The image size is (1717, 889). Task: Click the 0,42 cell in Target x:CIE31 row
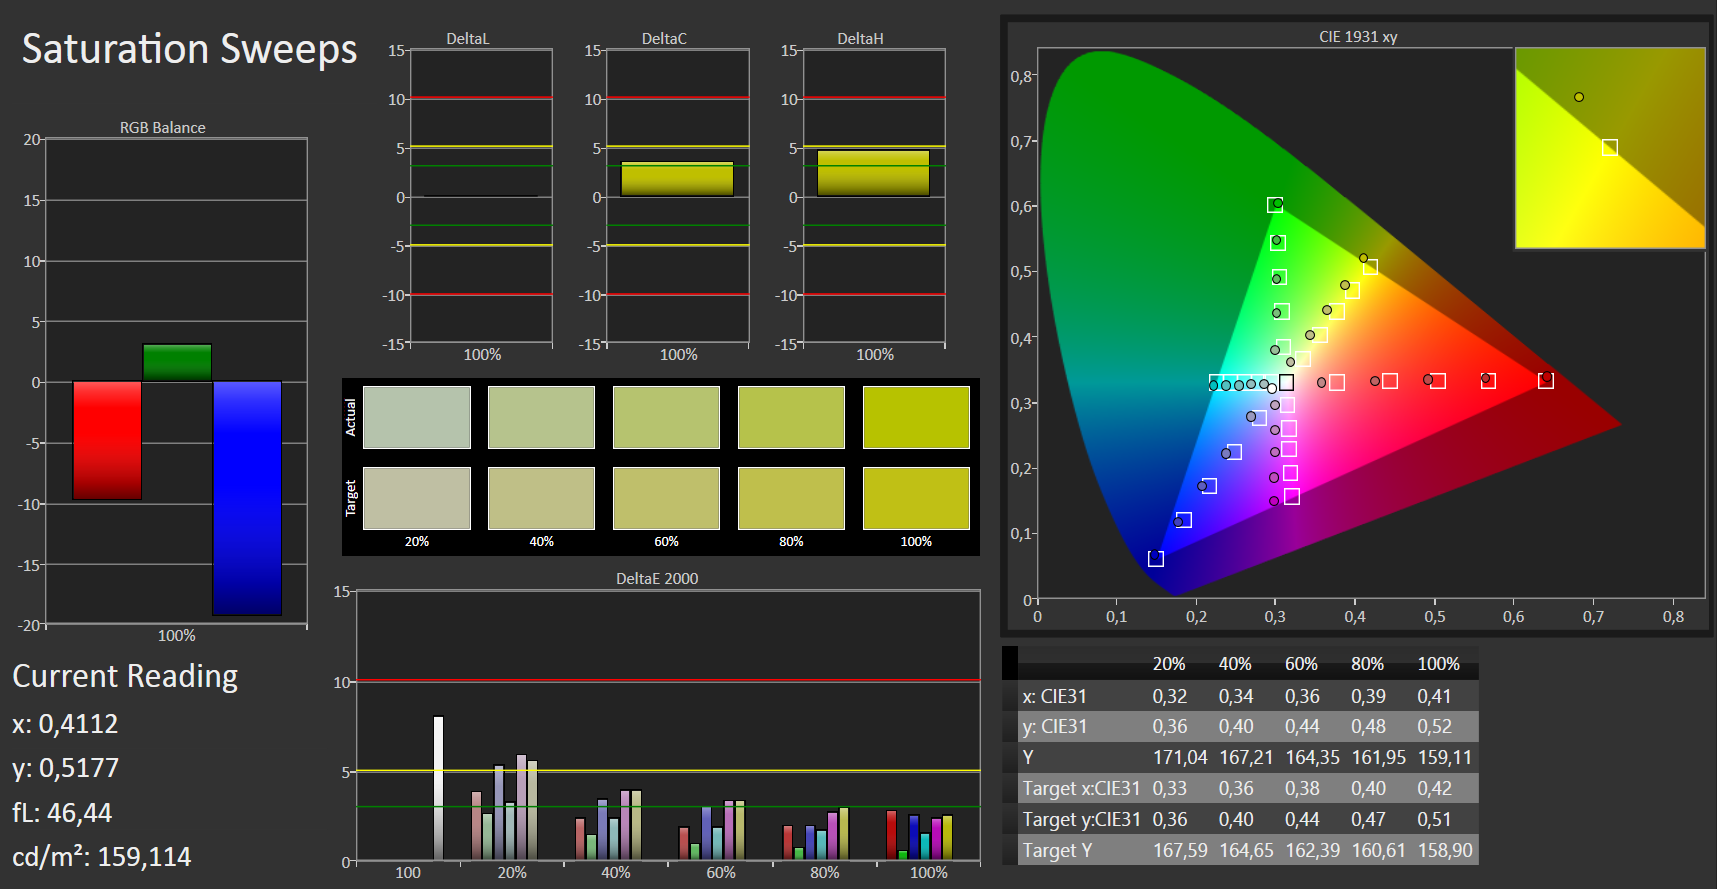click(1434, 789)
